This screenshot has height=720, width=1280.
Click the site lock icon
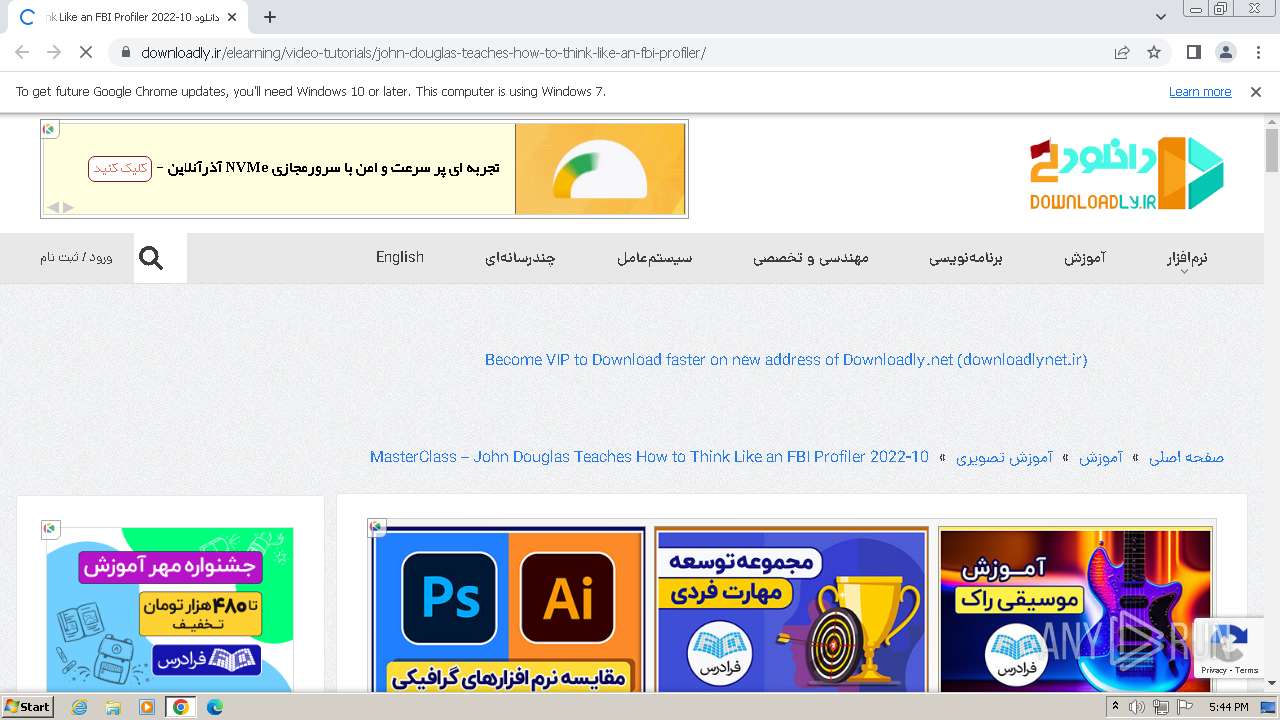[x=125, y=52]
